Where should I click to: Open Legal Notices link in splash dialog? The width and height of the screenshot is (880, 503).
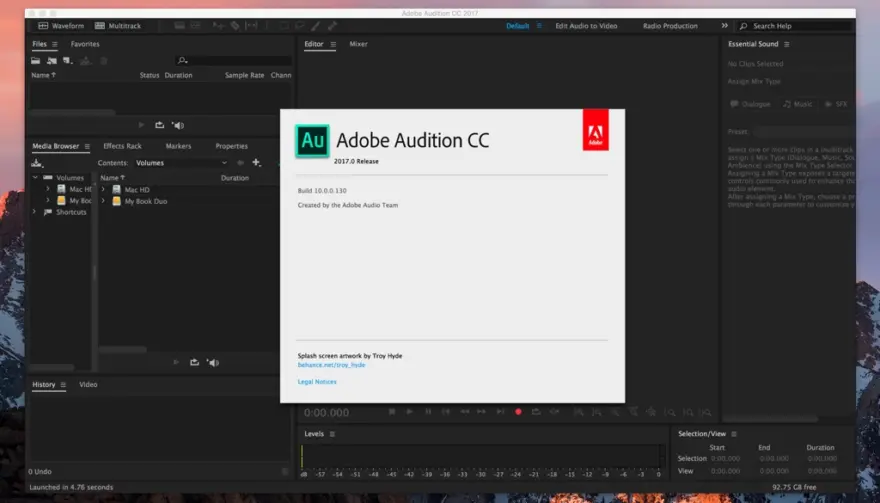pos(317,382)
